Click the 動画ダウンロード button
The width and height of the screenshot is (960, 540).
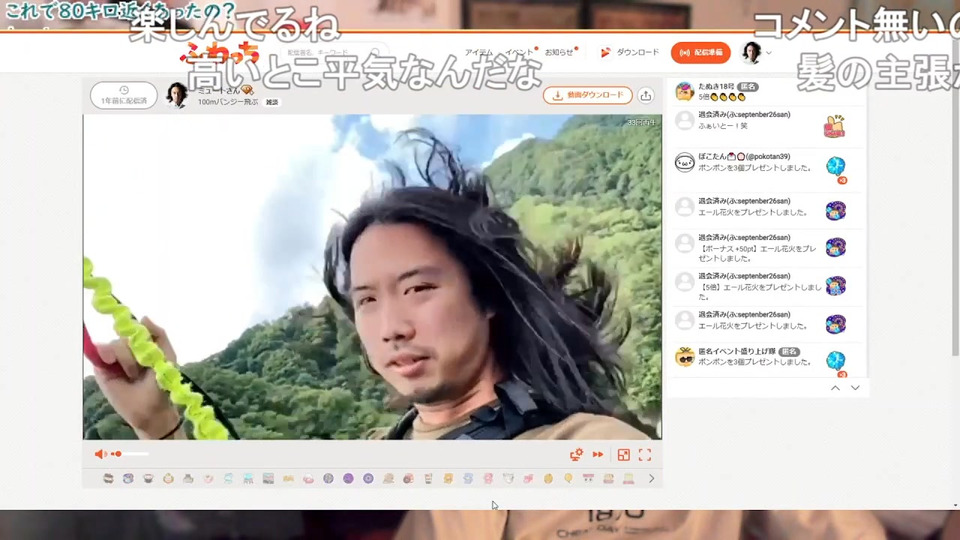click(x=588, y=96)
